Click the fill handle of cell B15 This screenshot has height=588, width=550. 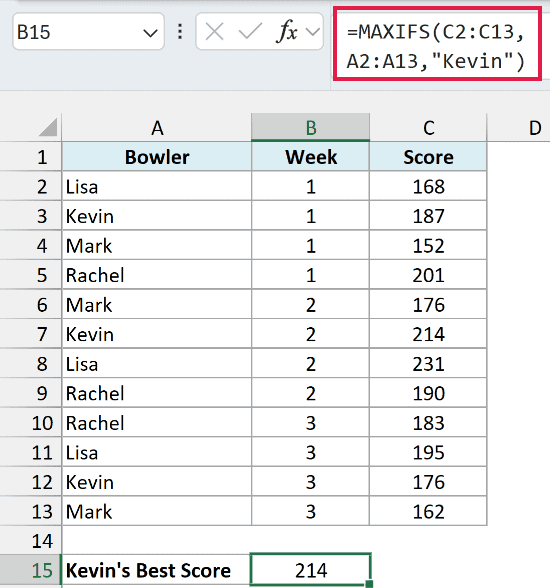point(369,584)
